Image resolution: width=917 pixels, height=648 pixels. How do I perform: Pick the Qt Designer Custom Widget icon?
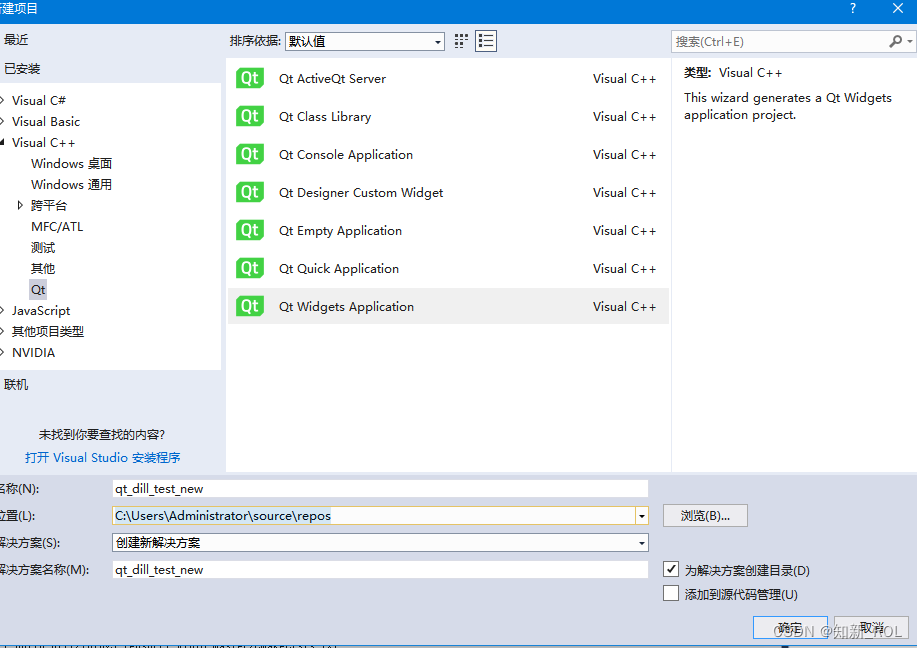tap(249, 192)
